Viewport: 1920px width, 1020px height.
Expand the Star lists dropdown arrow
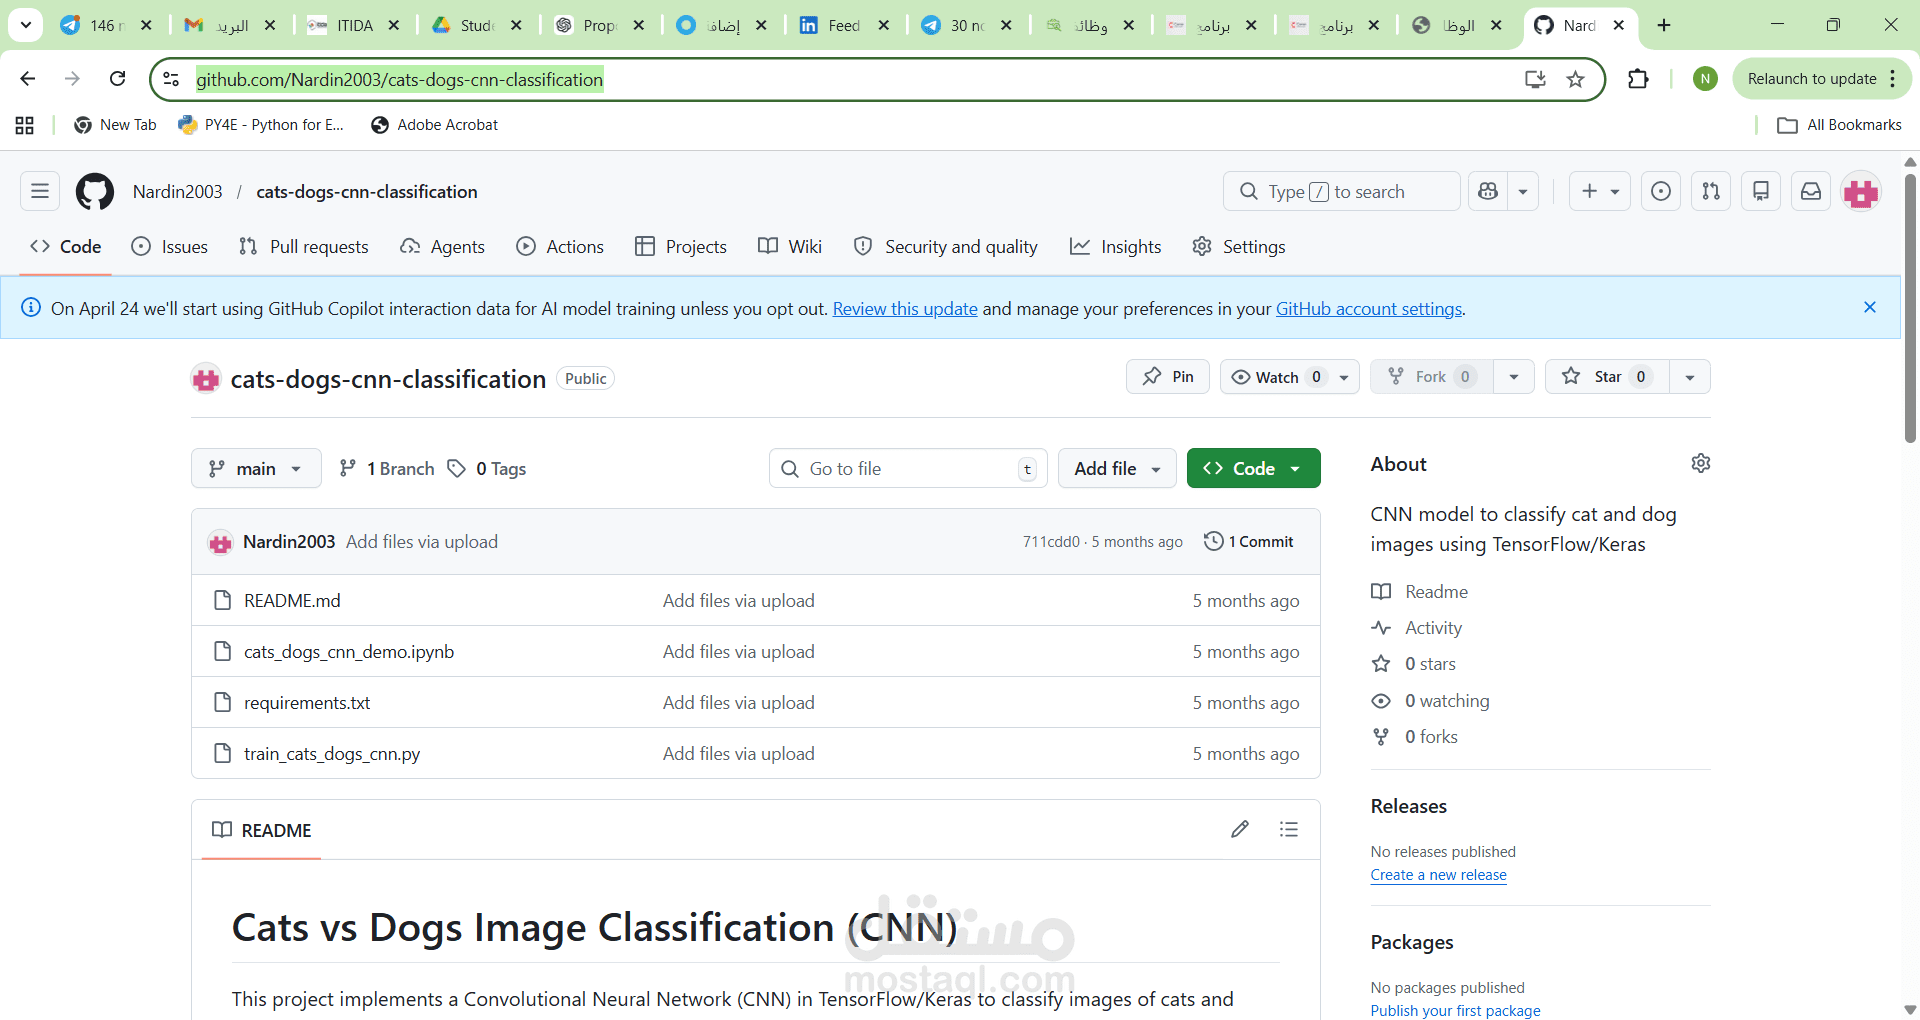[x=1690, y=377]
